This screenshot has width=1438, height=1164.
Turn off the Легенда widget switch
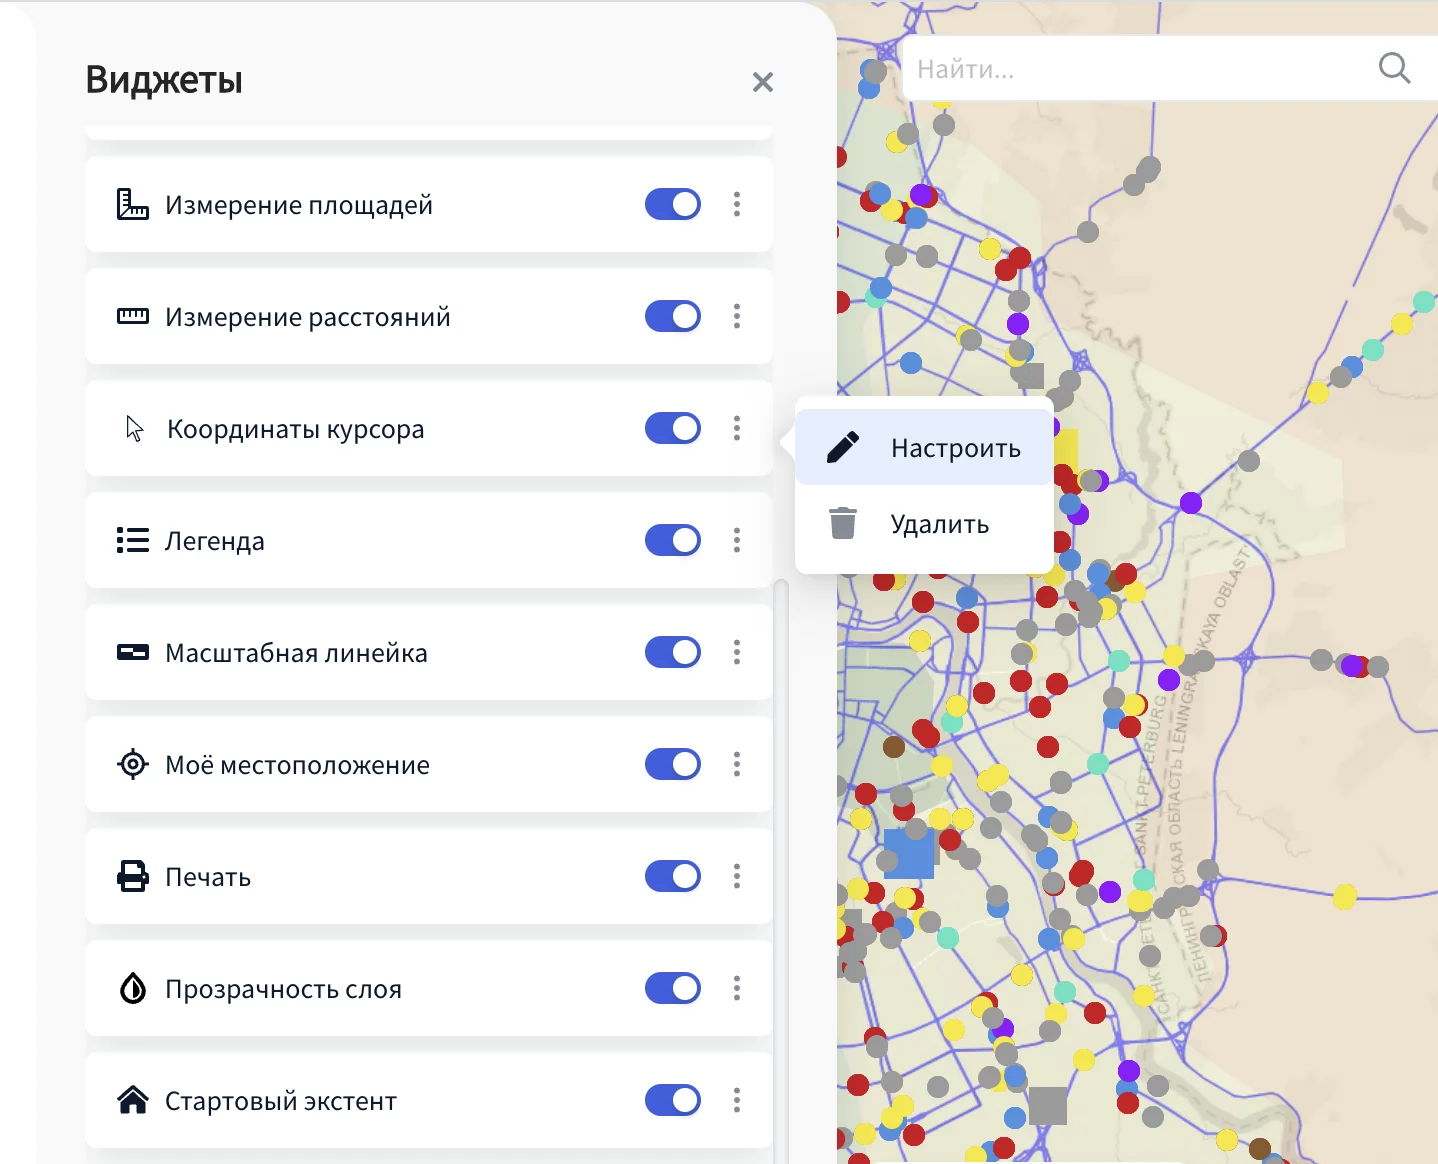(672, 541)
